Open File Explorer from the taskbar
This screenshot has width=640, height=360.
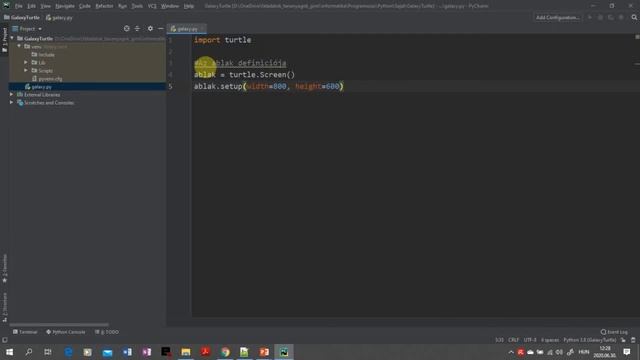tap(186, 352)
